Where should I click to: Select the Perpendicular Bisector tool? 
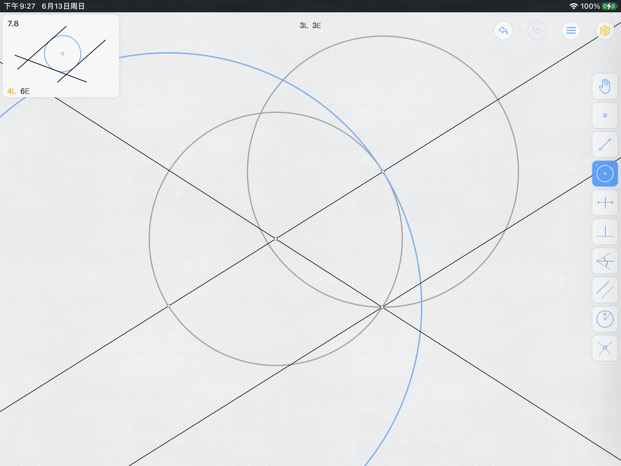tap(605, 203)
